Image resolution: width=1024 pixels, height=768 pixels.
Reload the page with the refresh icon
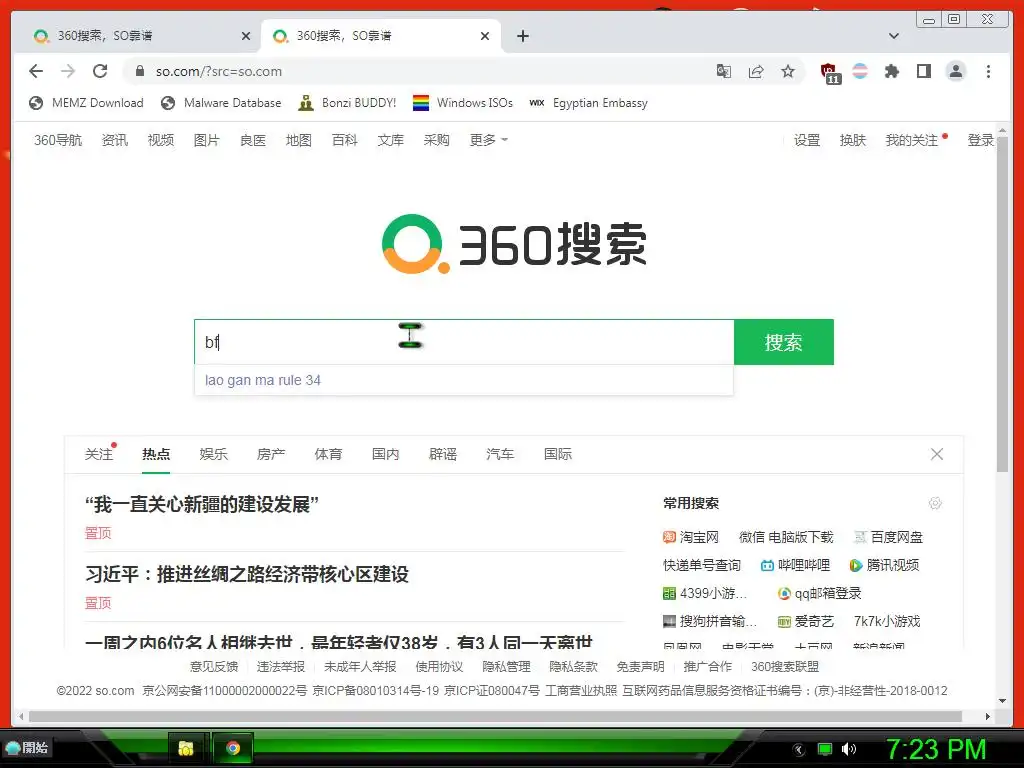click(x=100, y=71)
